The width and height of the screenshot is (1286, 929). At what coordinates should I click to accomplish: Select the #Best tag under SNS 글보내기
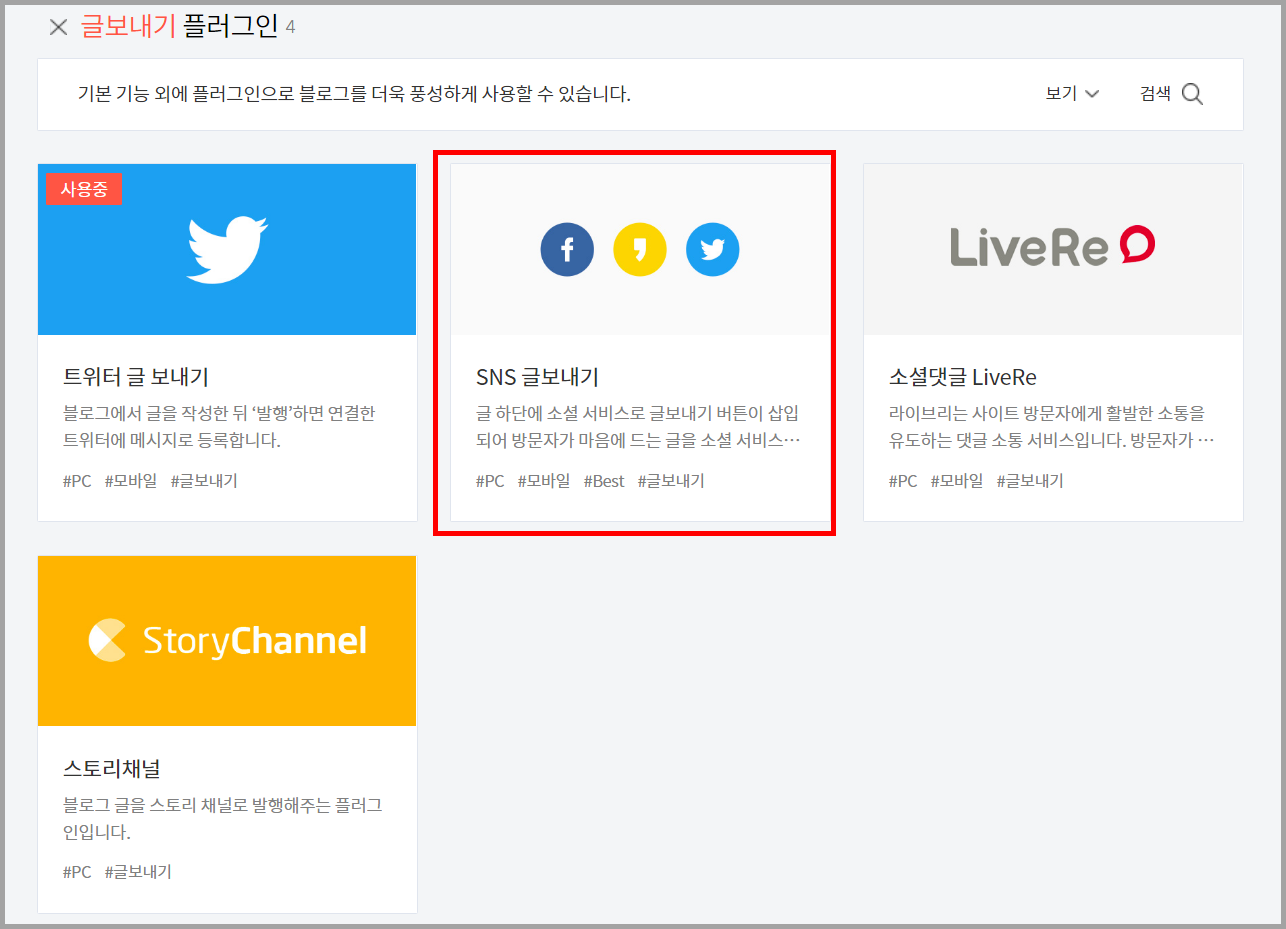point(604,481)
